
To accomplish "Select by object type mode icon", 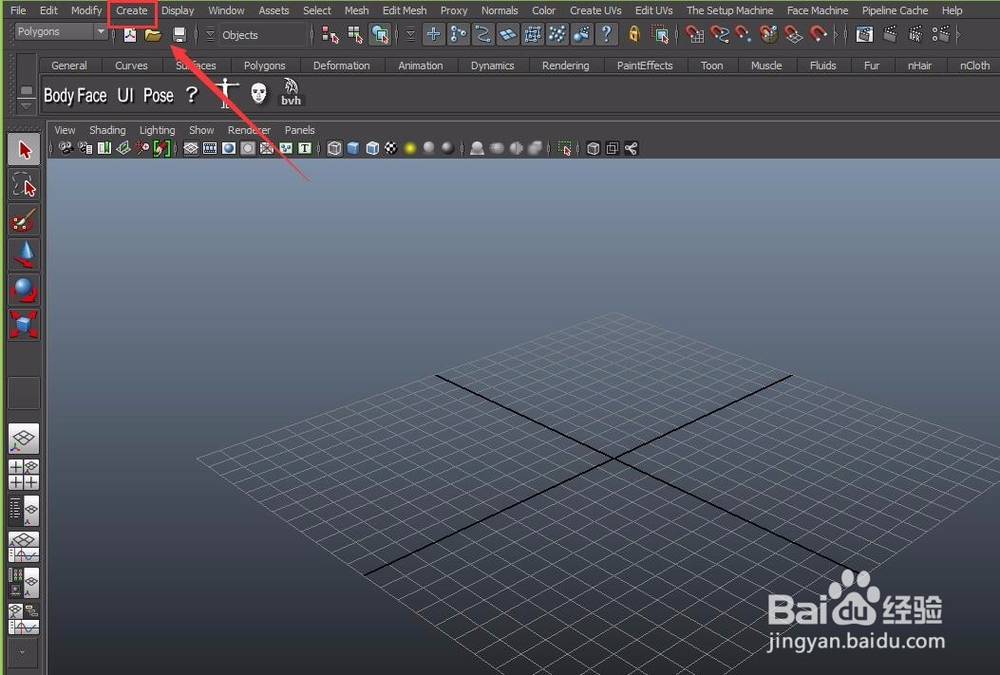I will pos(355,35).
